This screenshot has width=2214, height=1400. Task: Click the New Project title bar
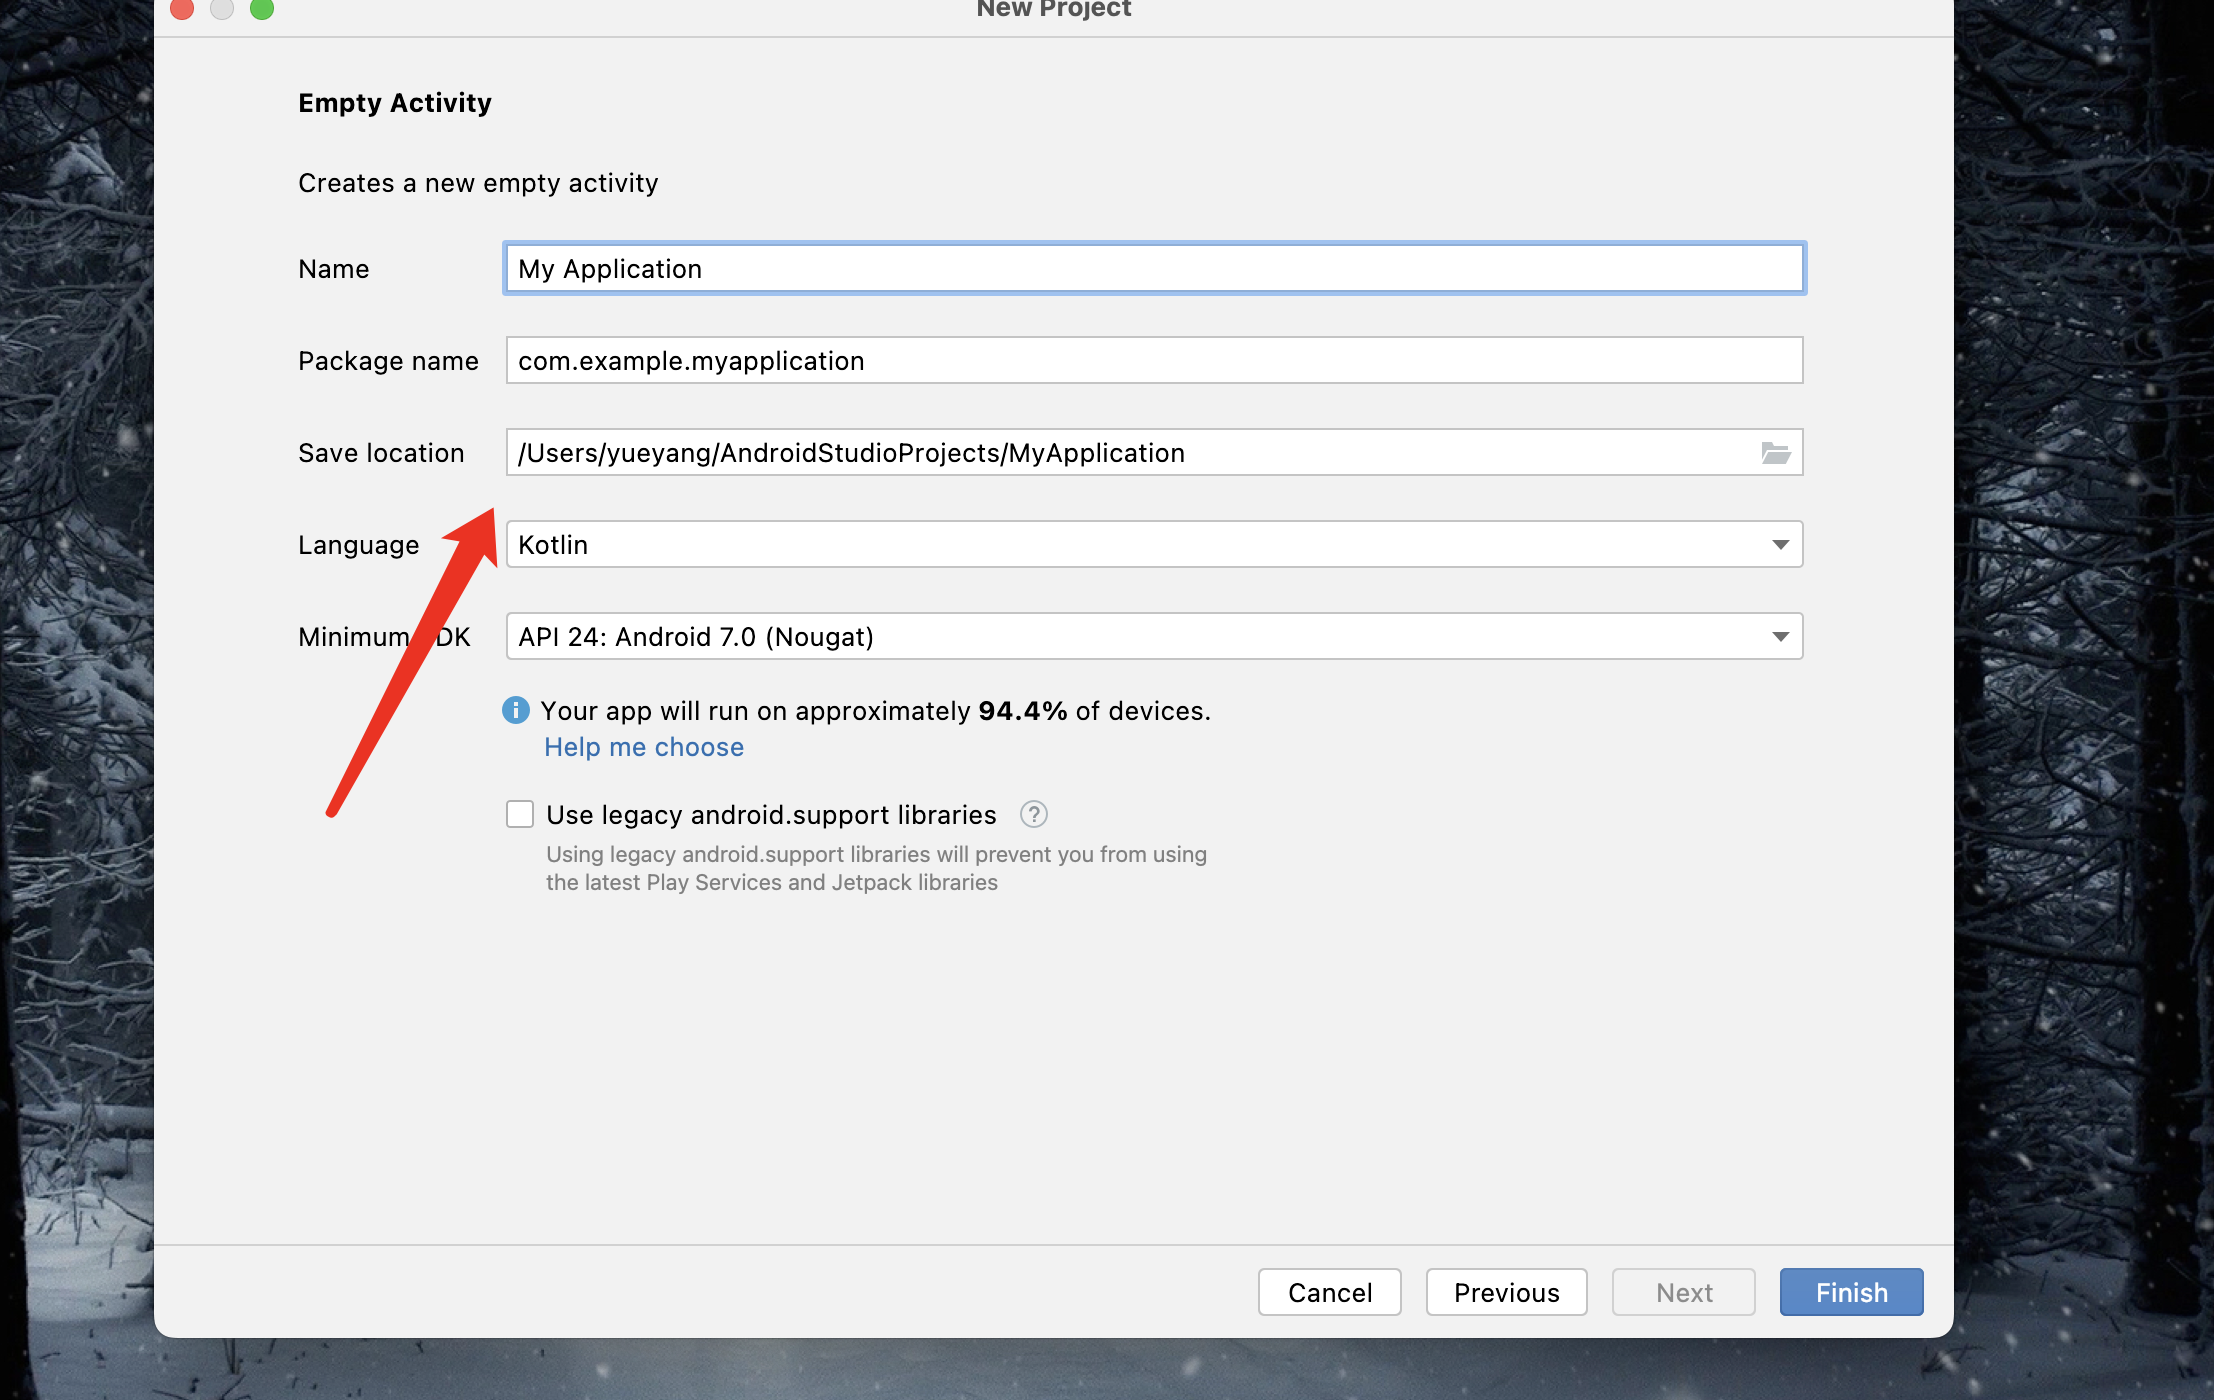pyautogui.click(x=1053, y=10)
